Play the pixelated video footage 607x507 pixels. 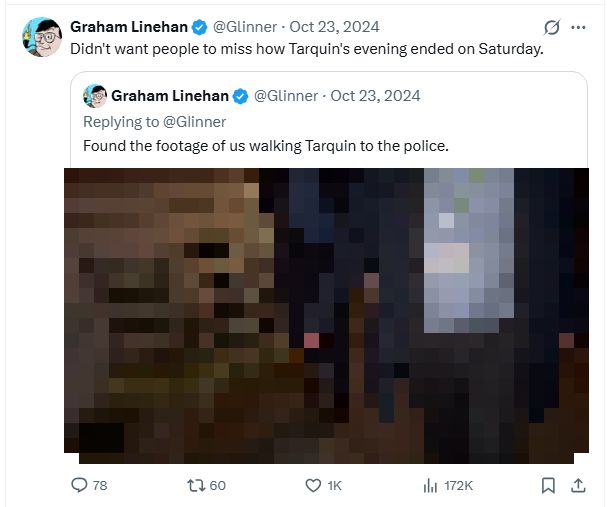326,315
